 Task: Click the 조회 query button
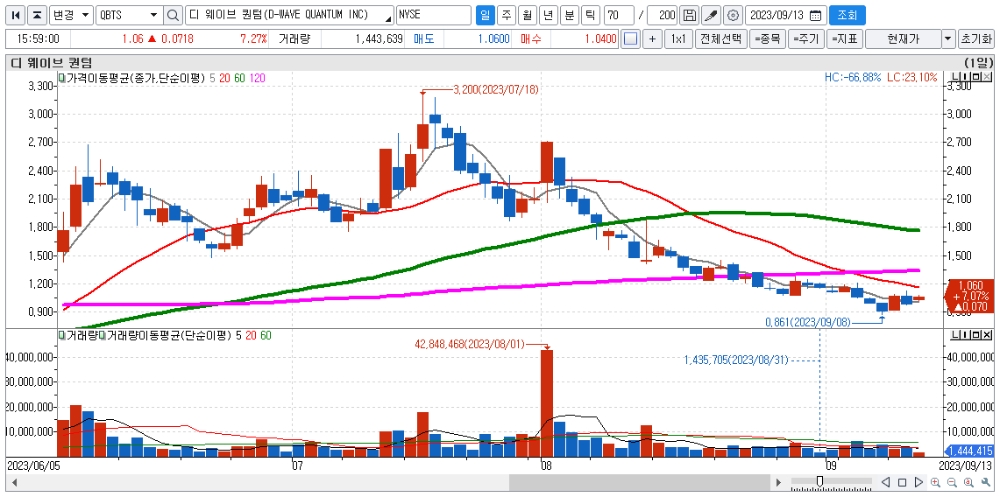848,15
